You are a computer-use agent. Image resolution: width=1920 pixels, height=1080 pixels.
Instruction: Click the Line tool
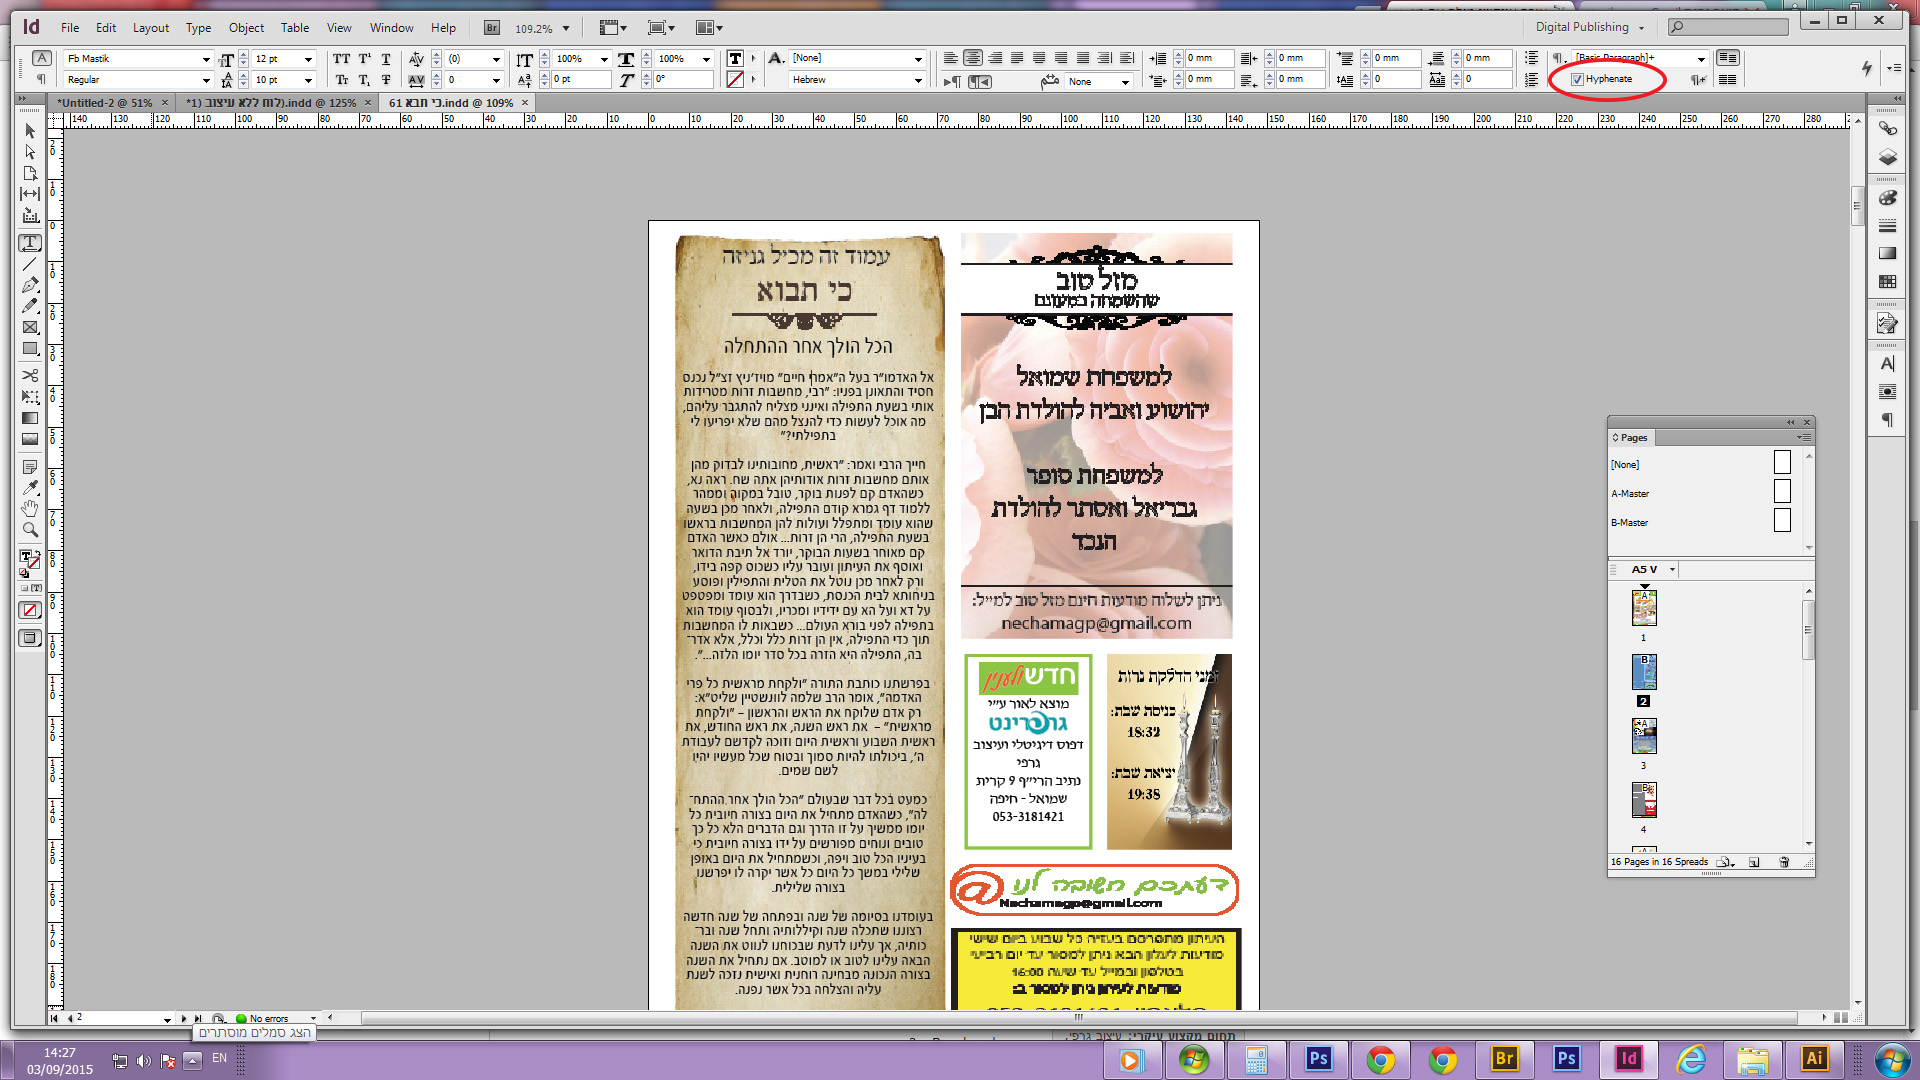[30, 264]
